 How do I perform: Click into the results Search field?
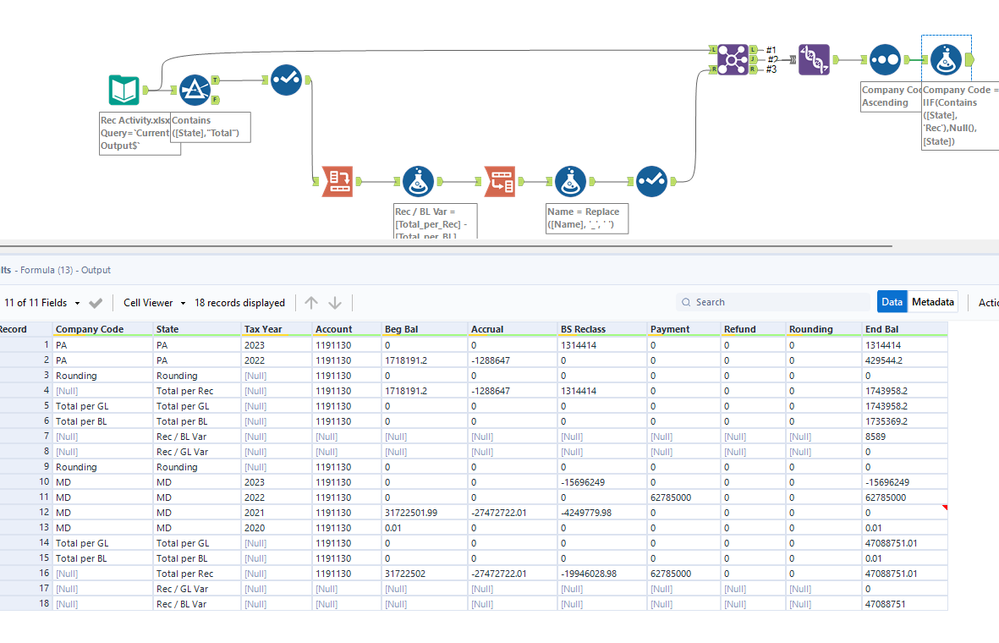(x=773, y=302)
